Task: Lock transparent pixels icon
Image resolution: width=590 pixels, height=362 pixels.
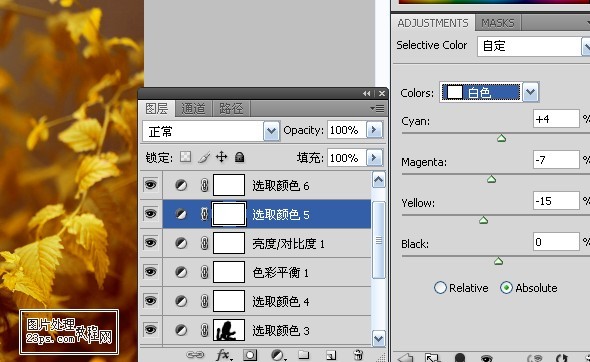Action: (x=185, y=157)
